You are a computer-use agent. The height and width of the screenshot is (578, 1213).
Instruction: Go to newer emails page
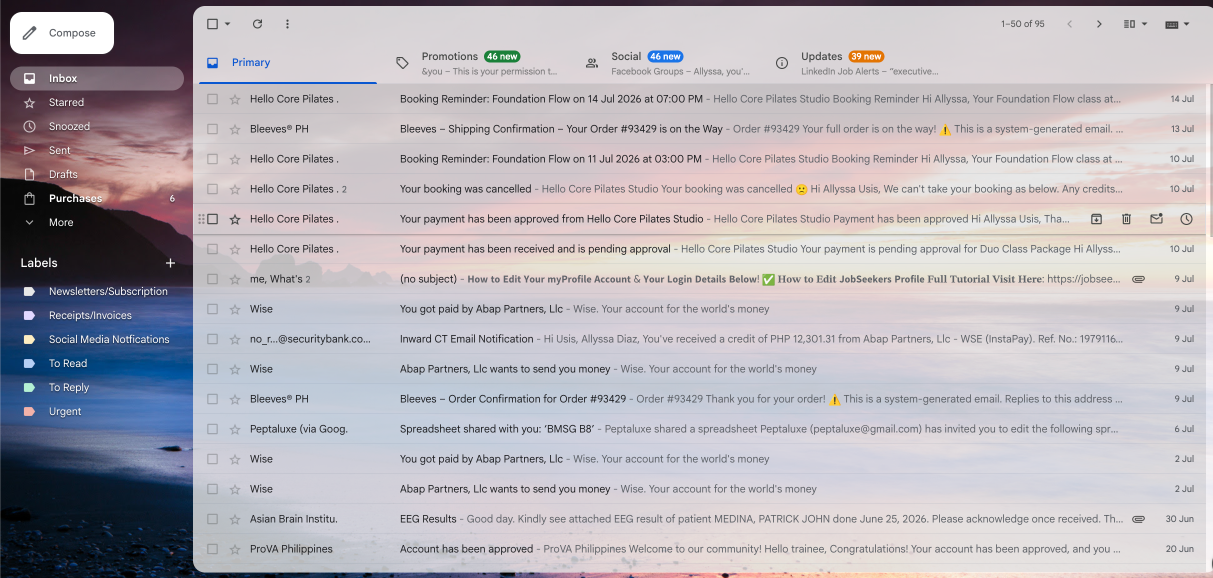click(1069, 24)
